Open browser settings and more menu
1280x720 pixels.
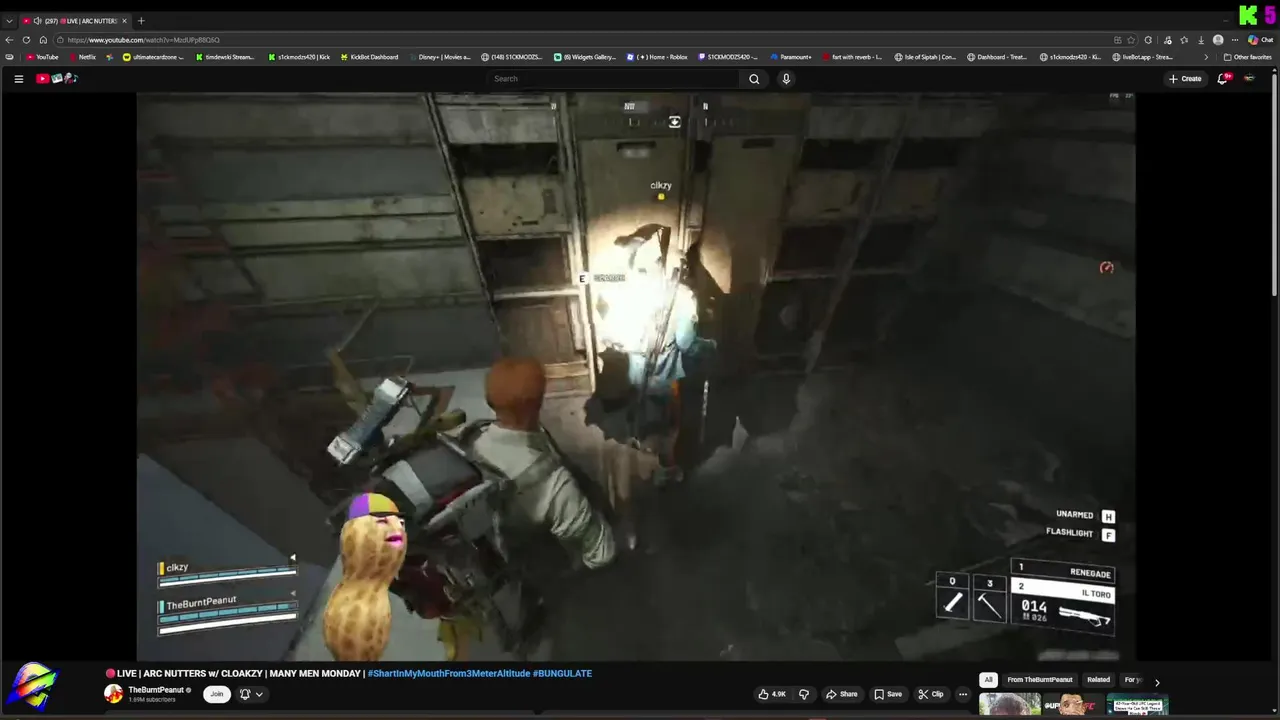coord(1235,40)
